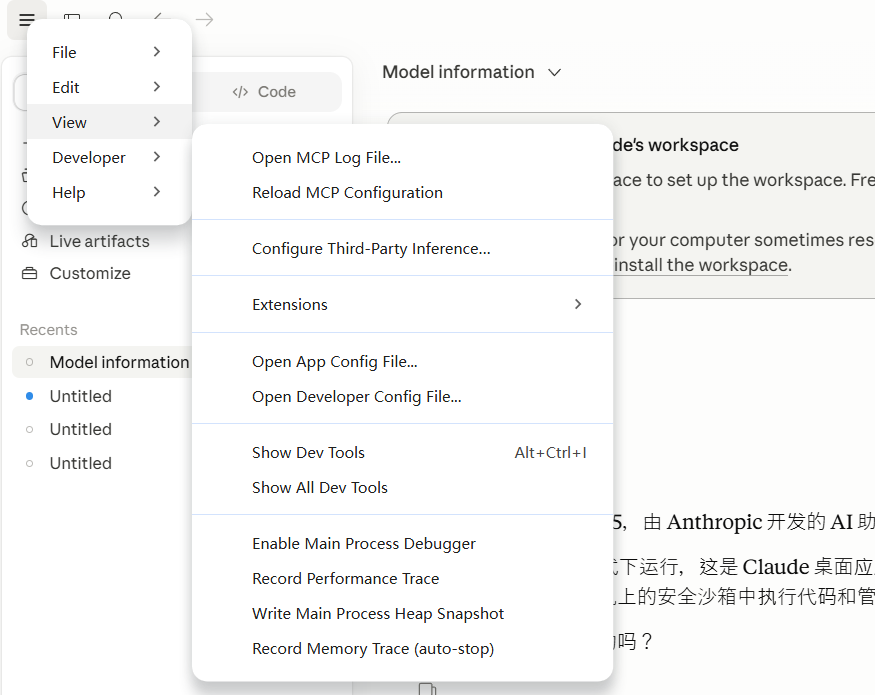
Task: Select Record Memory Trace (auto-stop)
Action: pyautogui.click(x=402, y=649)
